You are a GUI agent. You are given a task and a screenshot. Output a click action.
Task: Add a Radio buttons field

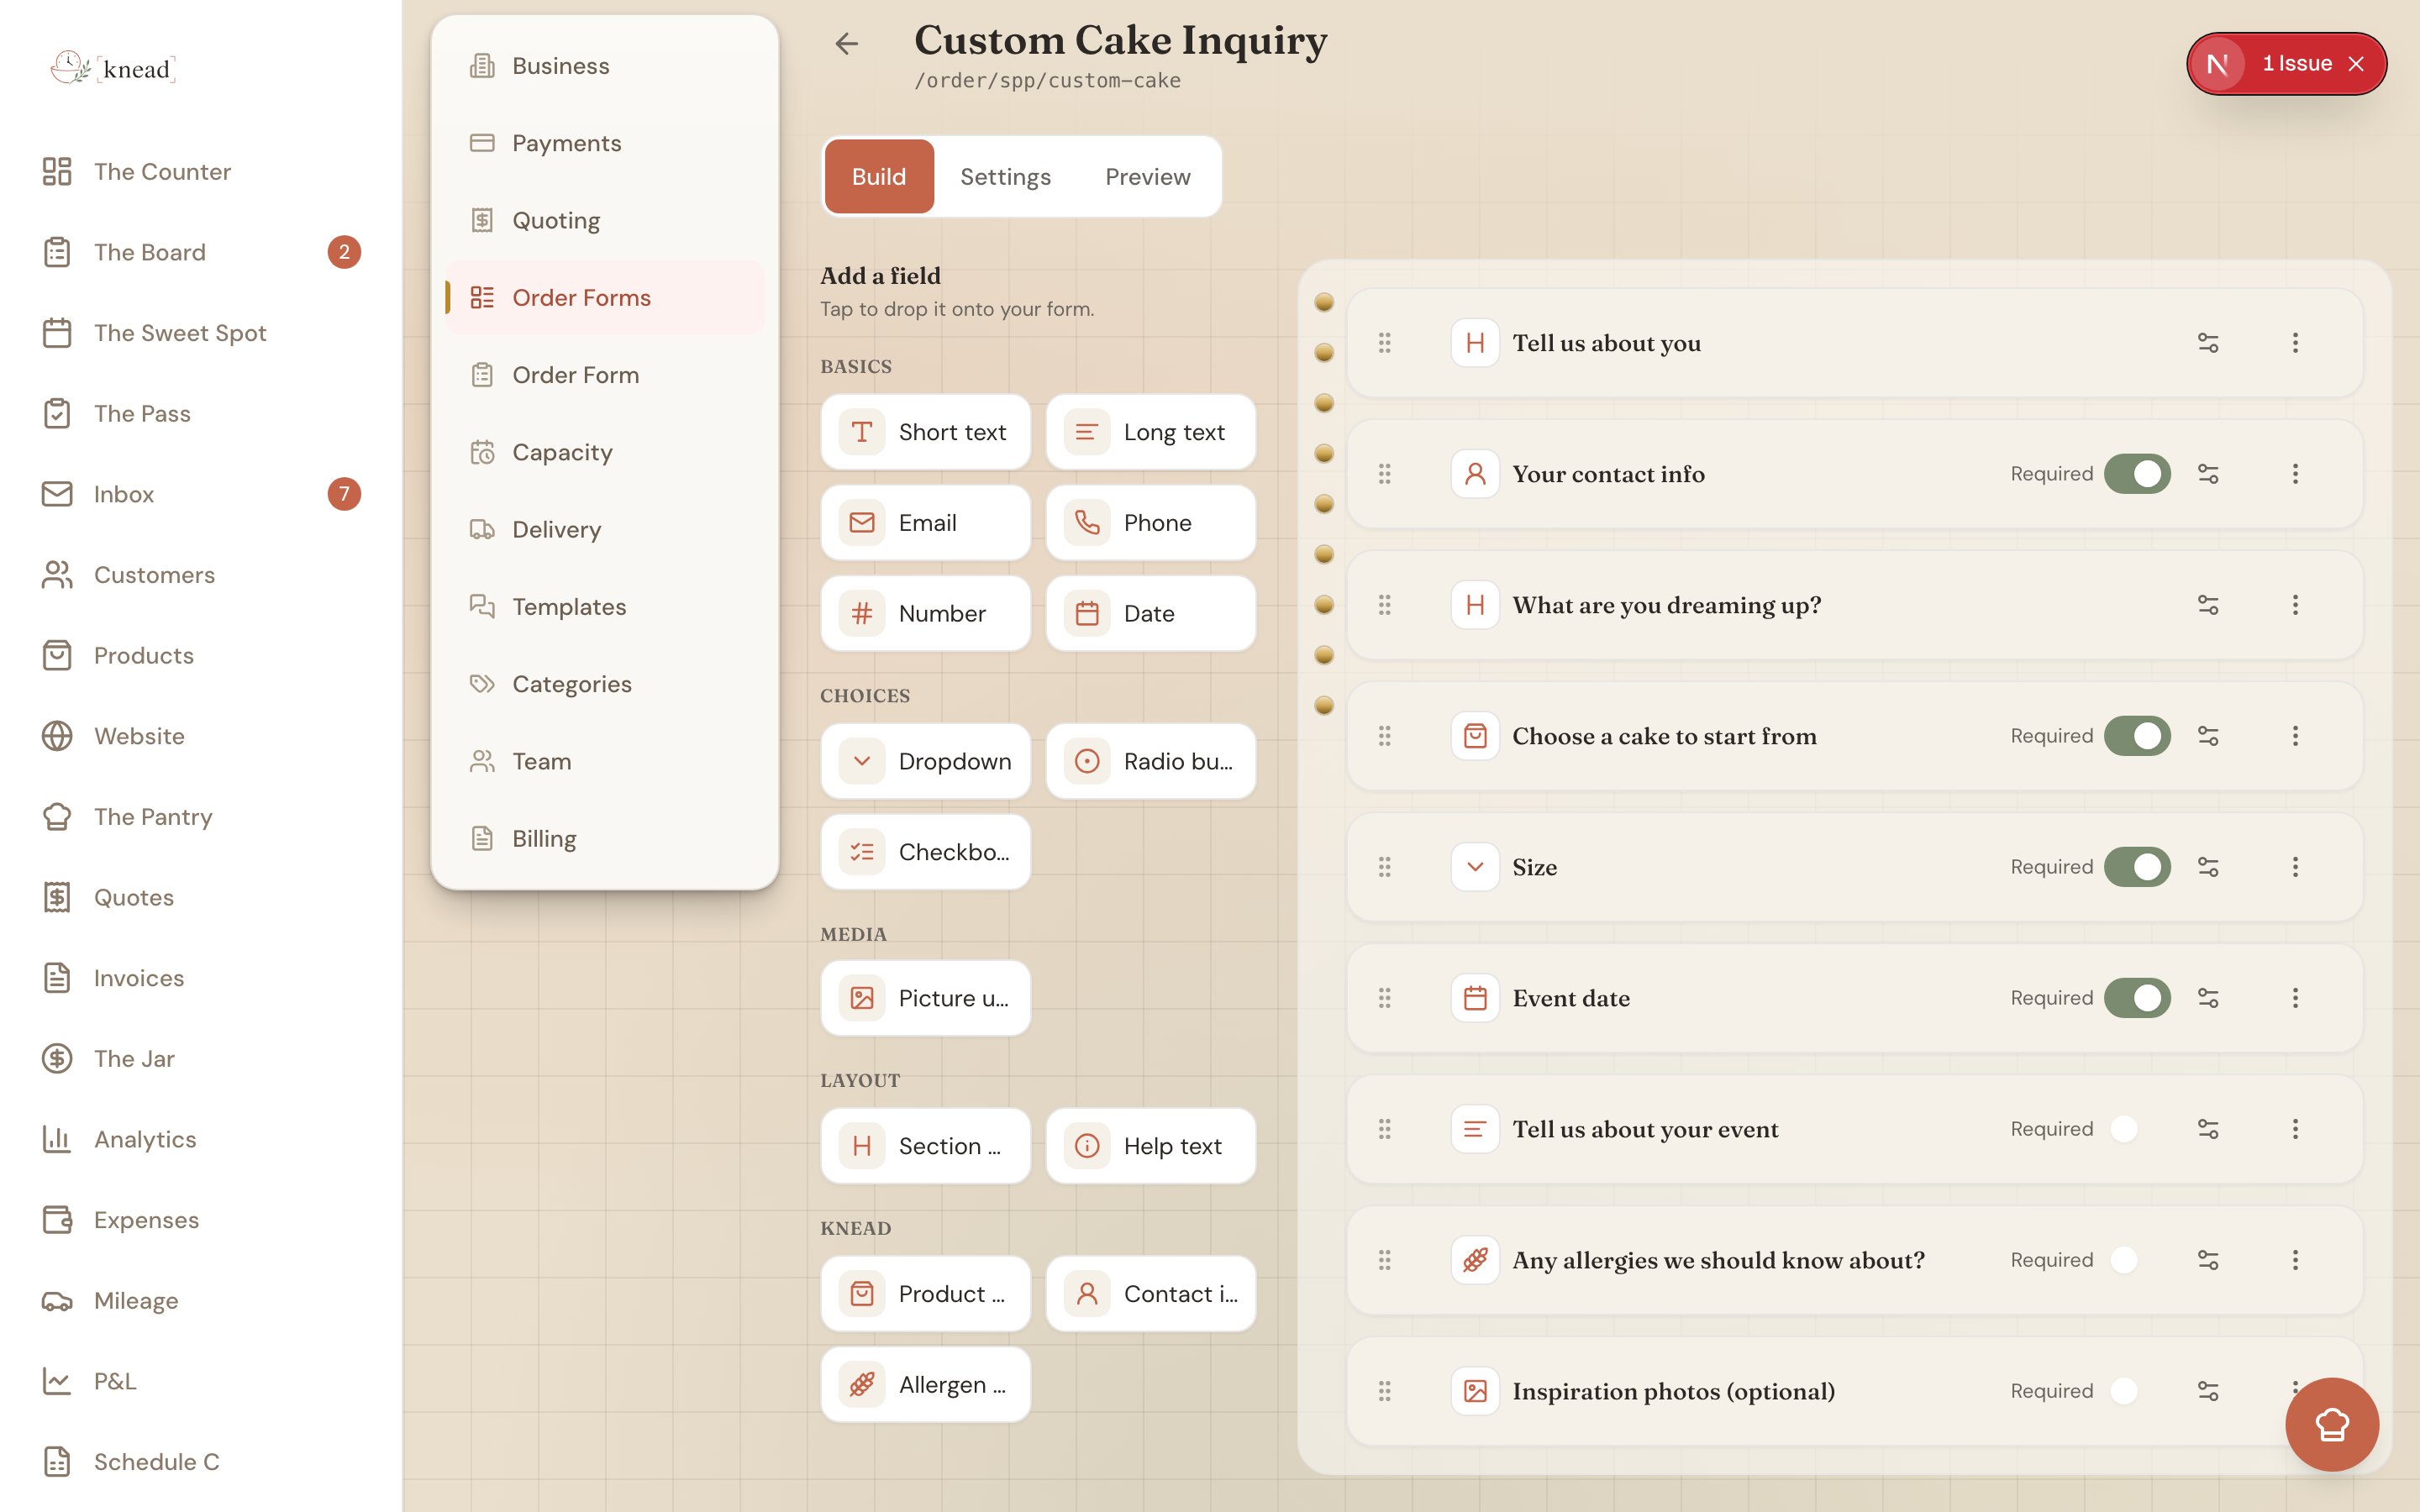[x=1150, y=761]
